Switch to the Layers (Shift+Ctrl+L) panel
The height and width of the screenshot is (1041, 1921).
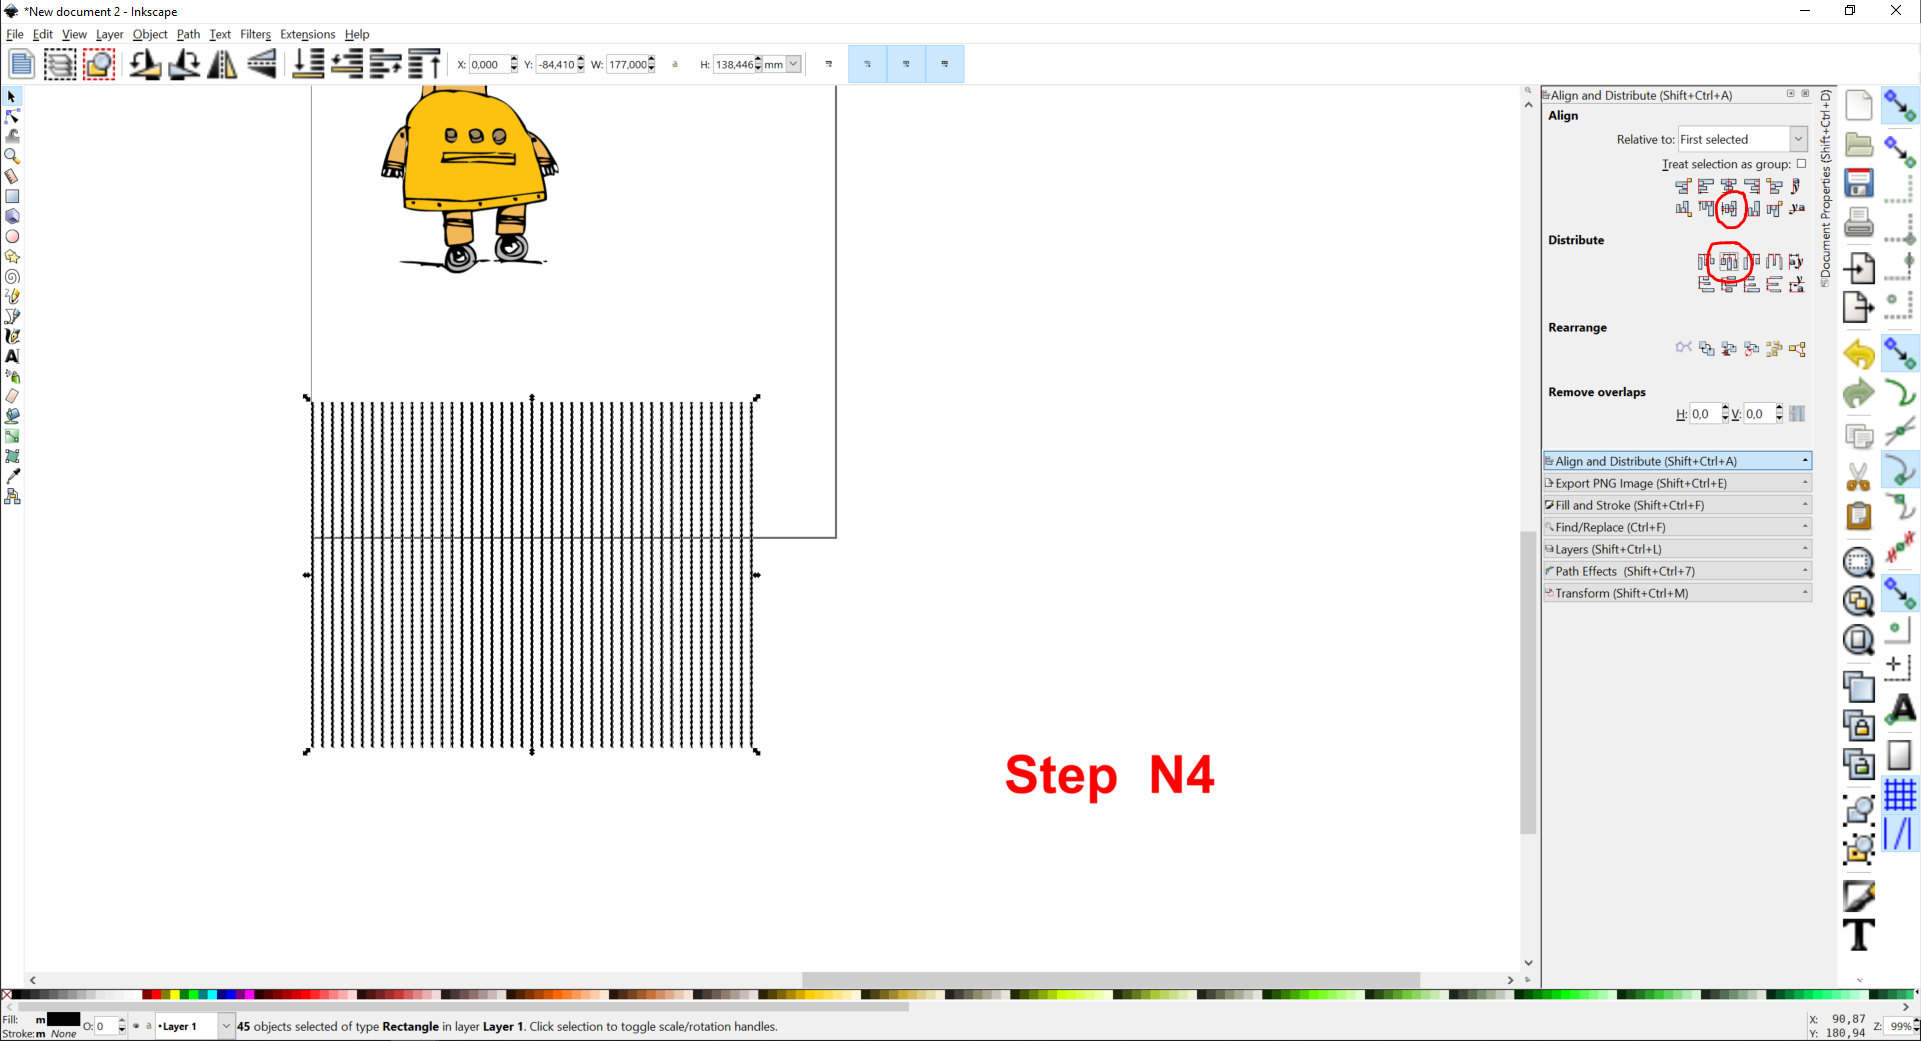pyautogui.click(x=1677, y=549)
